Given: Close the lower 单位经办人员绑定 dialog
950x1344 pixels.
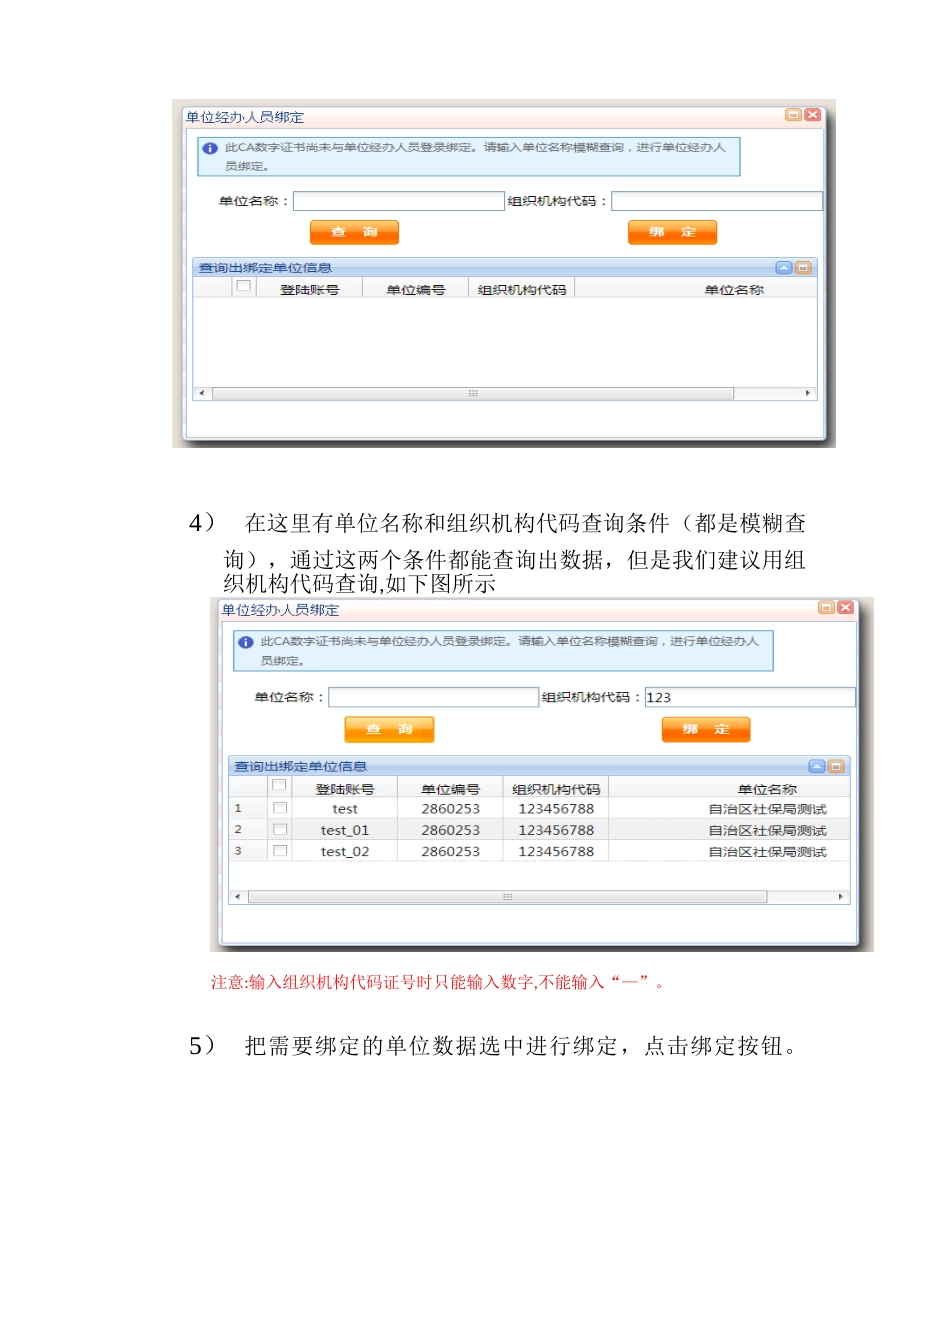Looking at the screenshot, I should click(x=846, y=607).
